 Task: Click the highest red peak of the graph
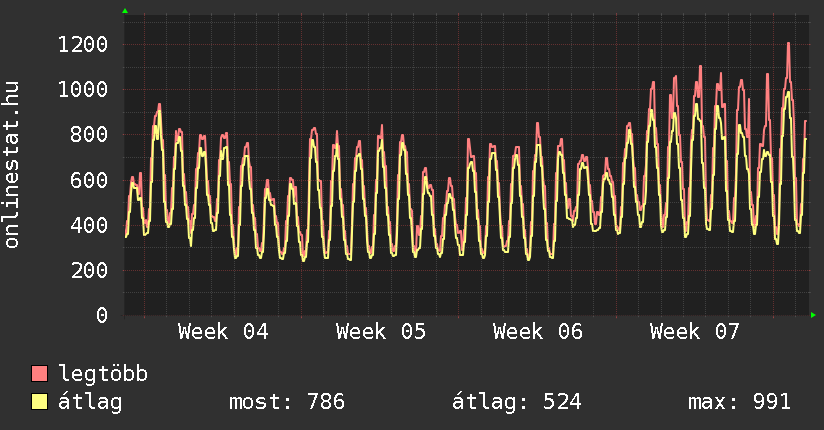click(x=788, y=43)
